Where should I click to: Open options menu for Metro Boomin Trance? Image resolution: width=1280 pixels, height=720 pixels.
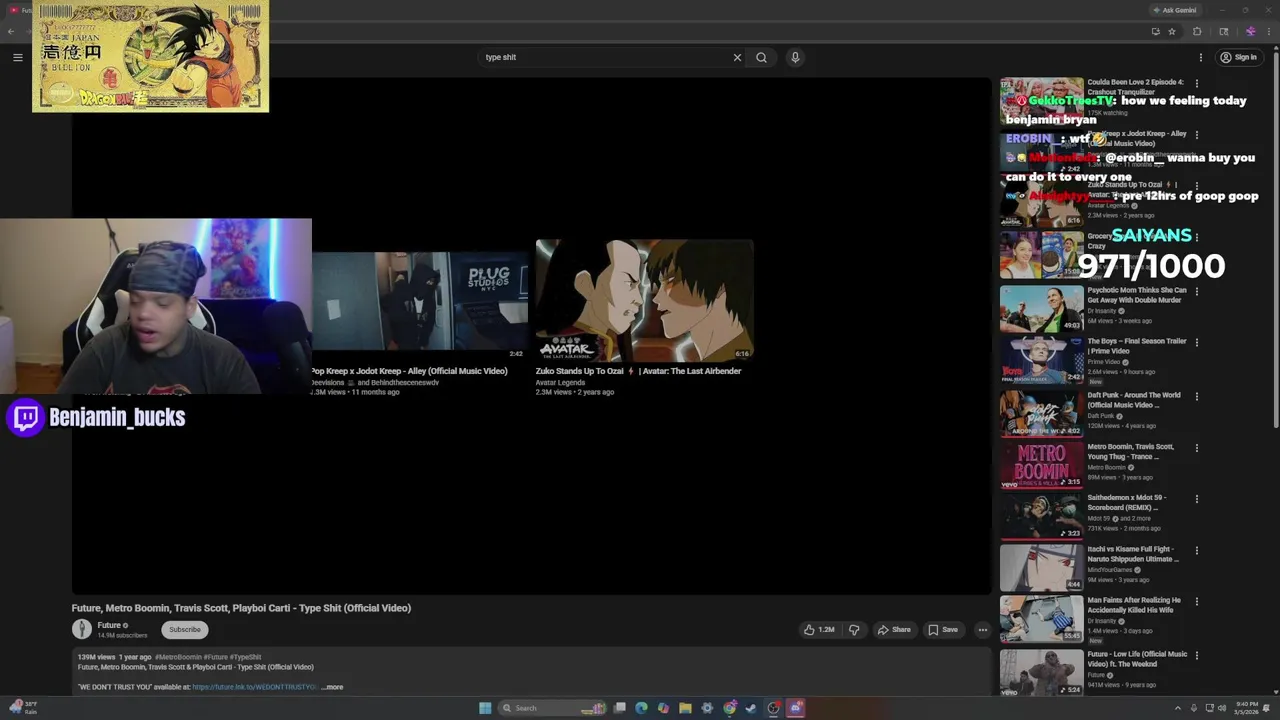1196,447
